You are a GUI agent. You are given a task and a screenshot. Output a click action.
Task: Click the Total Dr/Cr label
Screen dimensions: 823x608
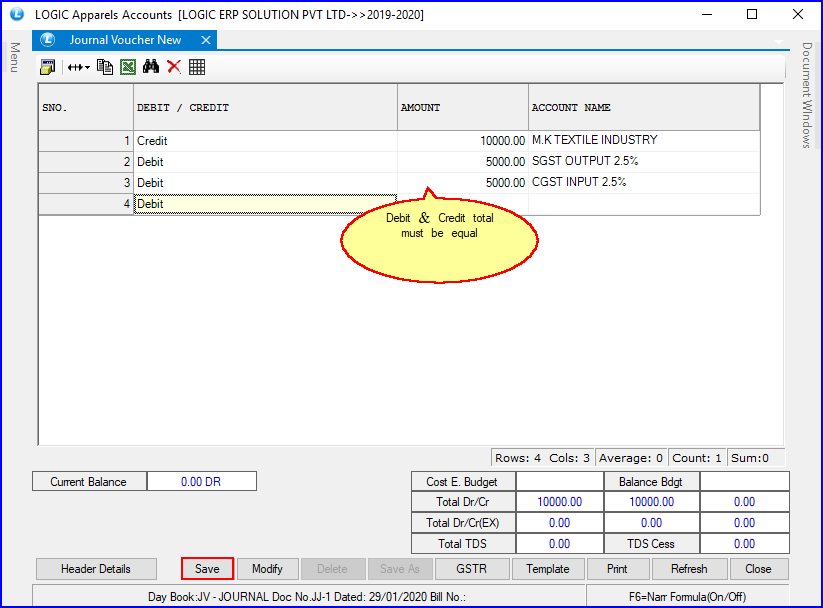click(463, 502)
